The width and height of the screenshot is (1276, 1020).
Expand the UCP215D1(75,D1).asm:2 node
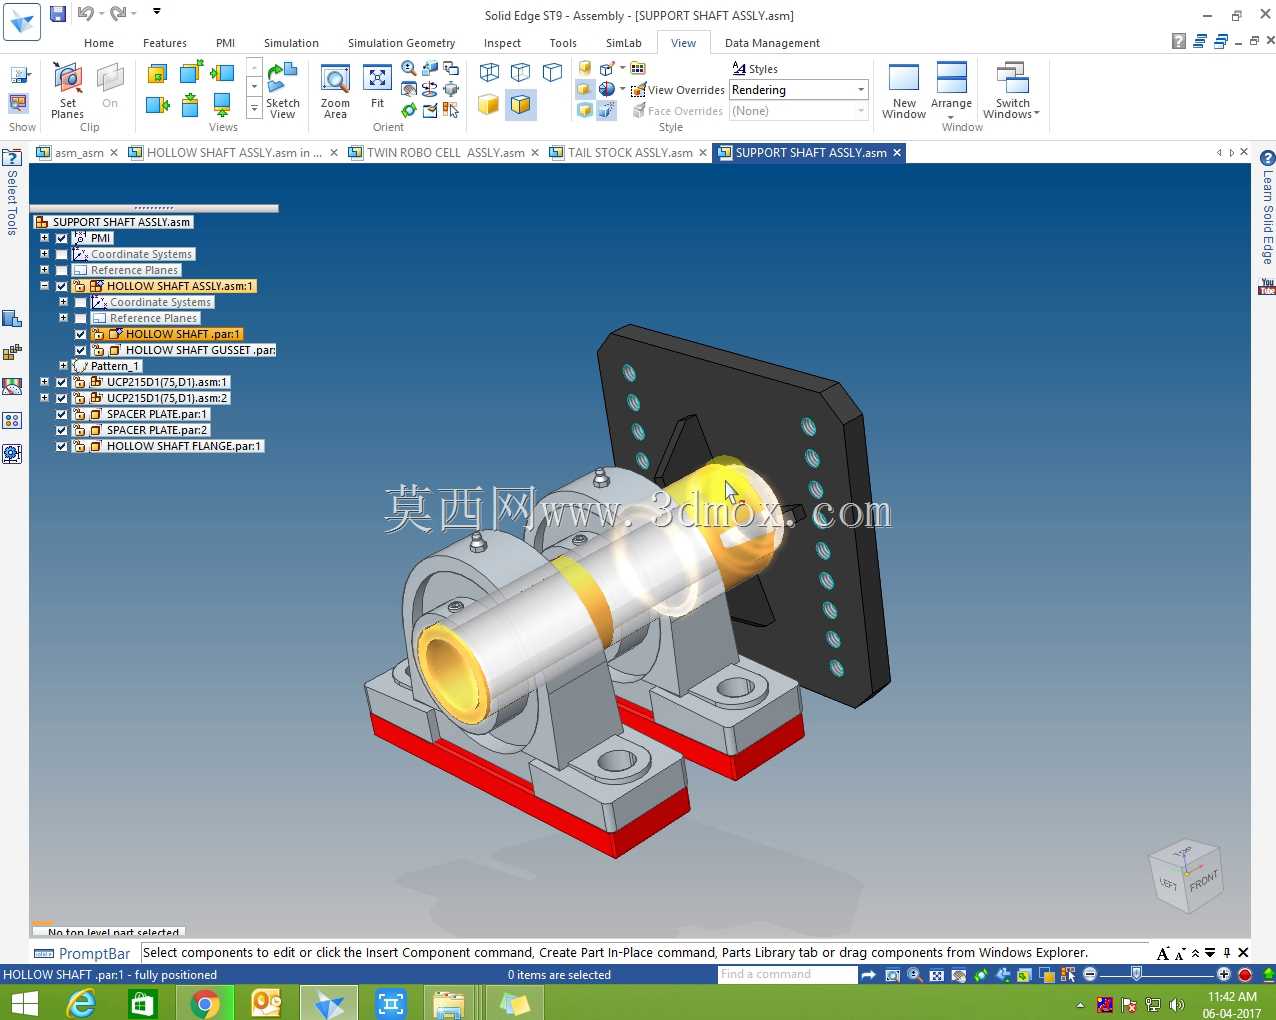(44, 398)
